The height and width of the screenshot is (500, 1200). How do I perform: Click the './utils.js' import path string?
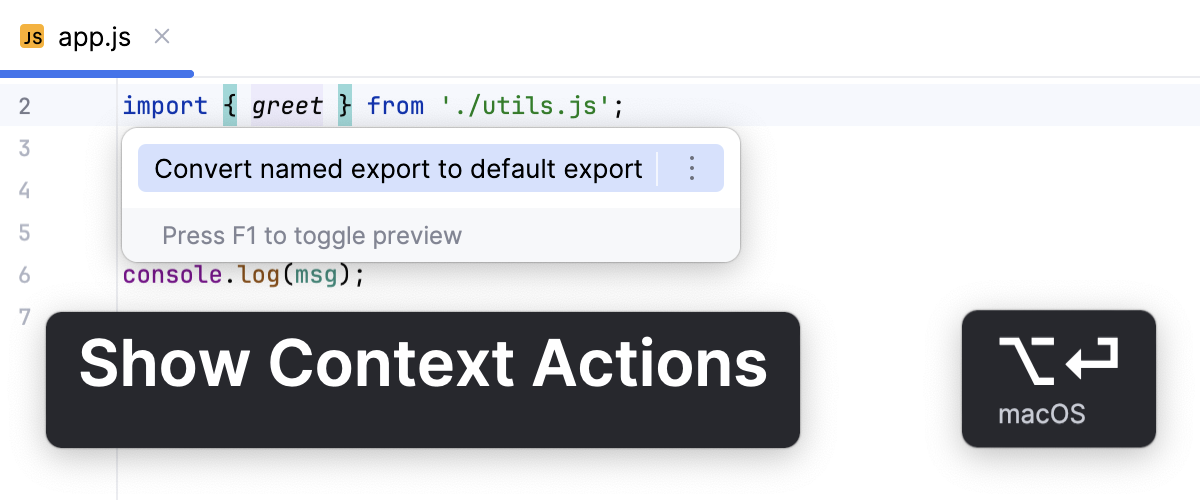(x=526, y=106)
